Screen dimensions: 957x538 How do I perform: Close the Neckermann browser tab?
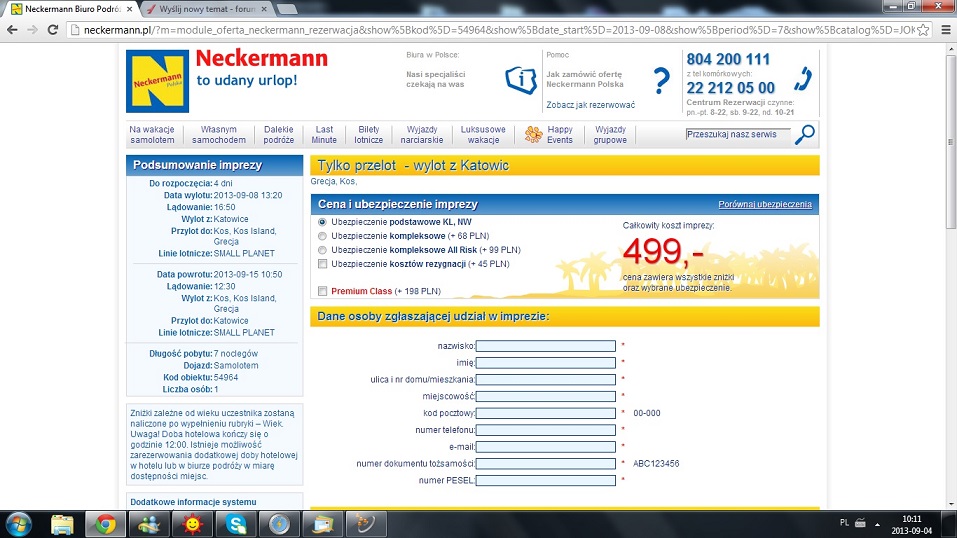click(x=129, y=9)
